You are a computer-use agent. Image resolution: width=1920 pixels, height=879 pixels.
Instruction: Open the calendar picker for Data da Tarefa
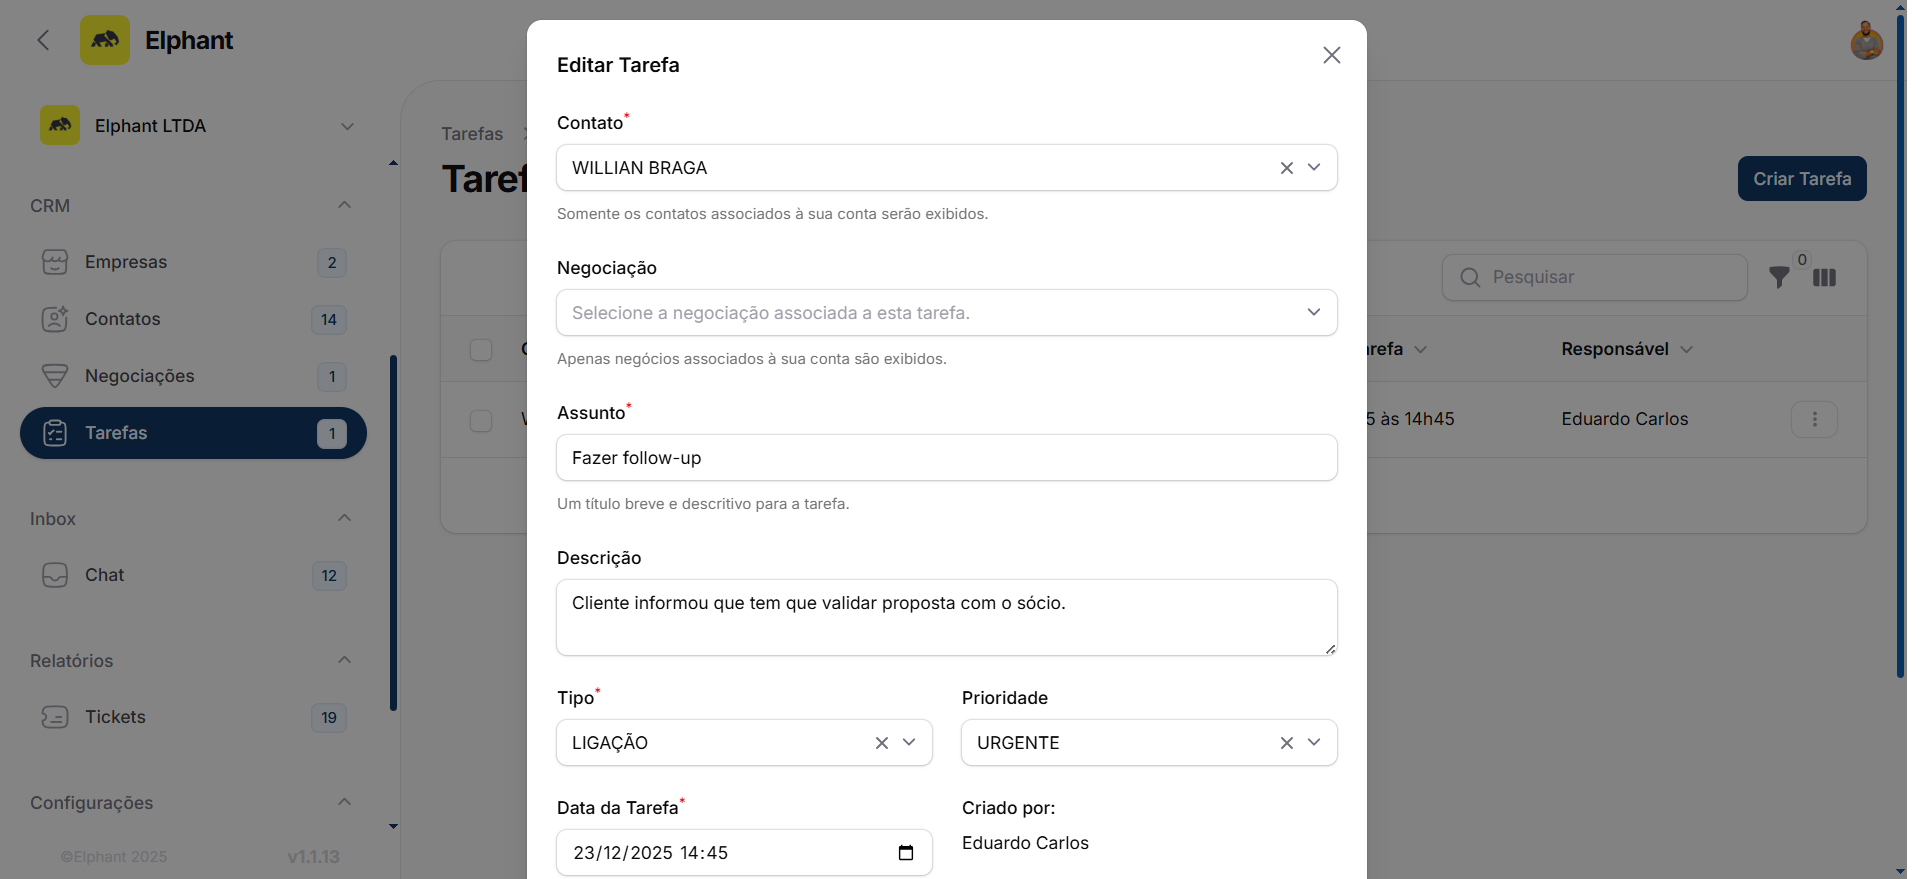[x=906, y=853]
